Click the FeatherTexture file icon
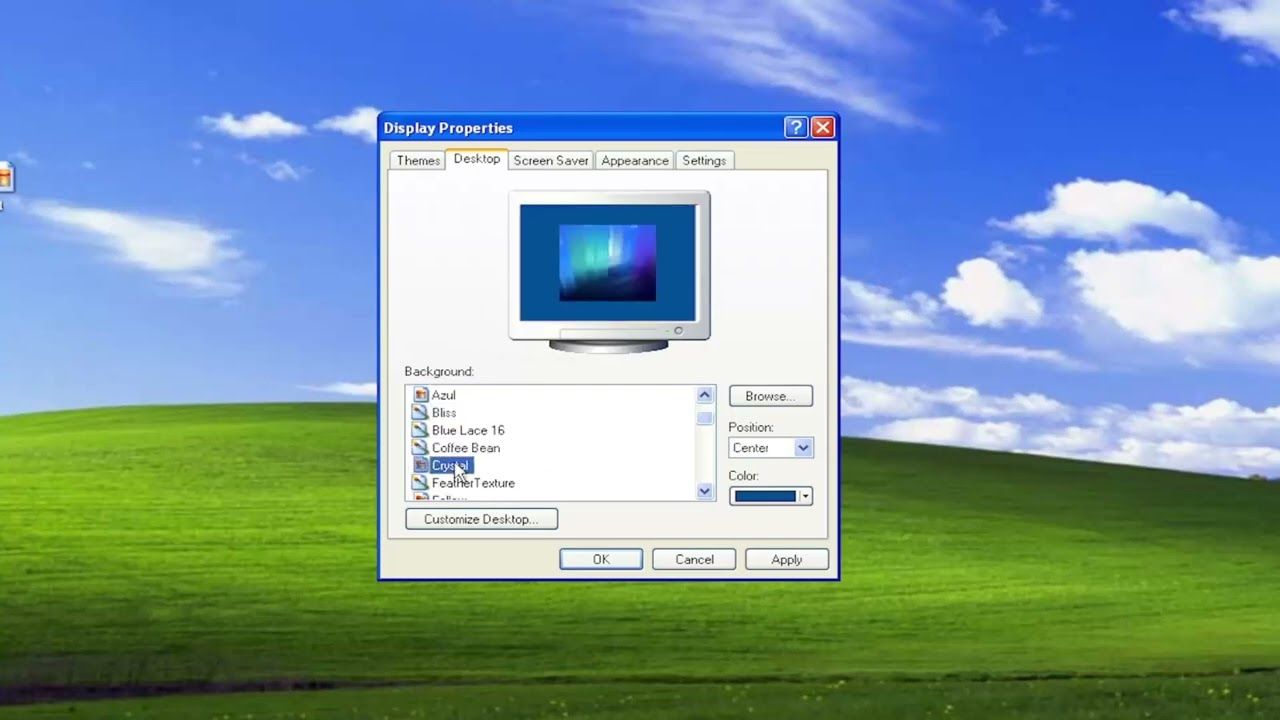Viewport: 1280px width, 720px height. pos(421,483)
